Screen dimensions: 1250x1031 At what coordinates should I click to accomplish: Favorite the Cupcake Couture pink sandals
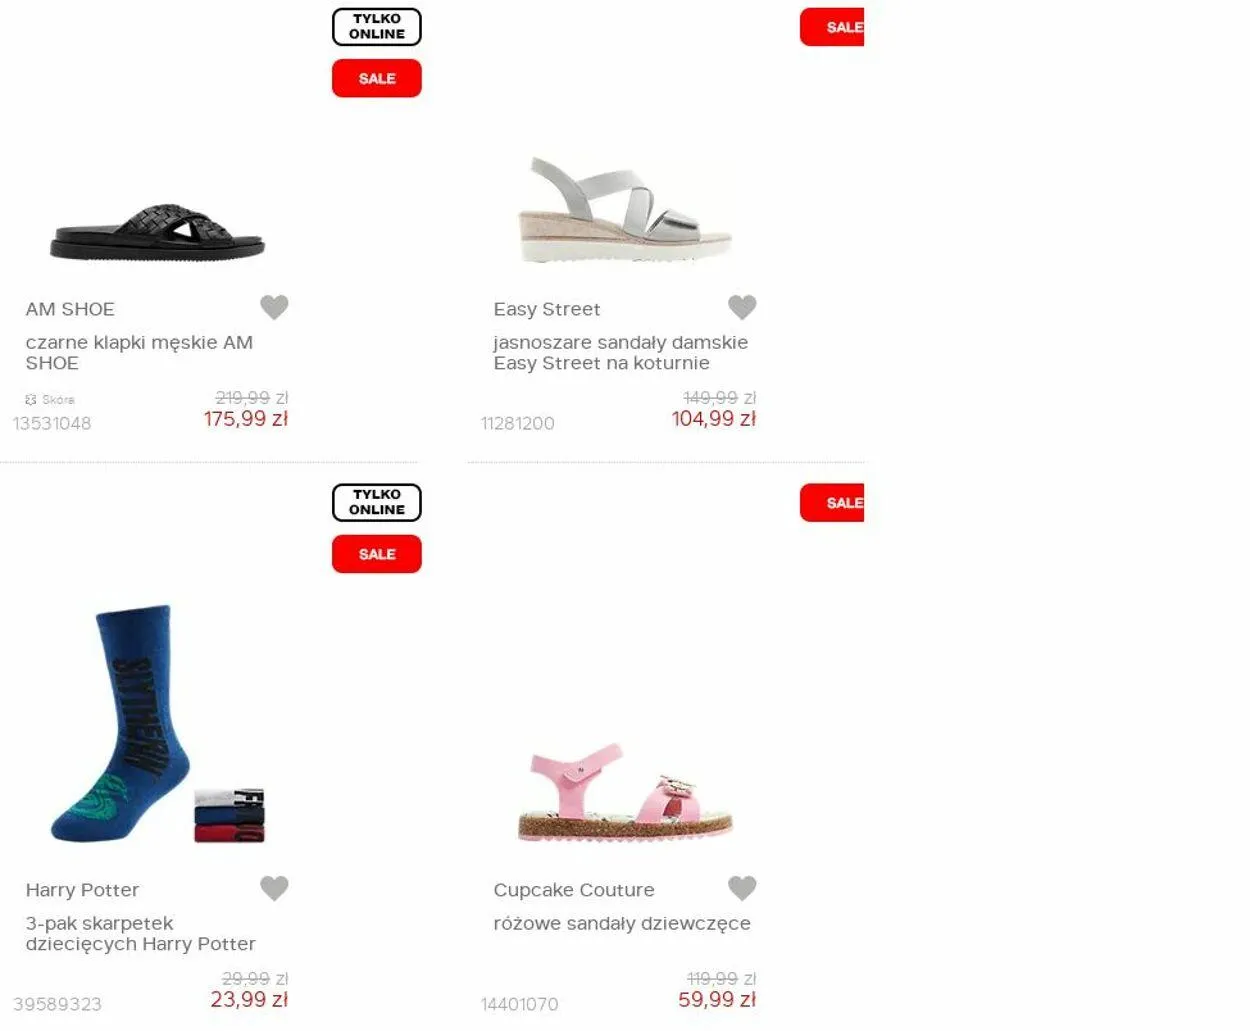click(x=742, y=888)
